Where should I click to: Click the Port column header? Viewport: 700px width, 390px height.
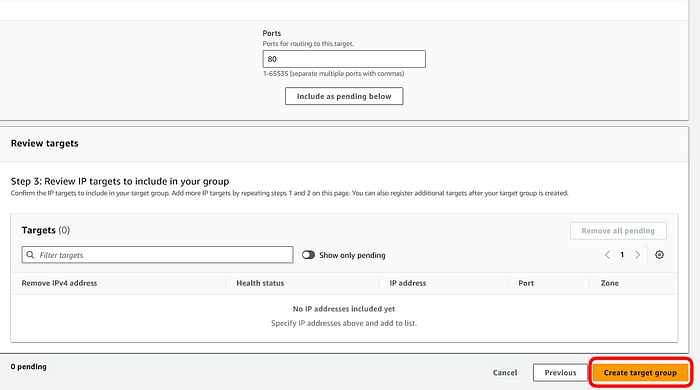coord(526,283)
